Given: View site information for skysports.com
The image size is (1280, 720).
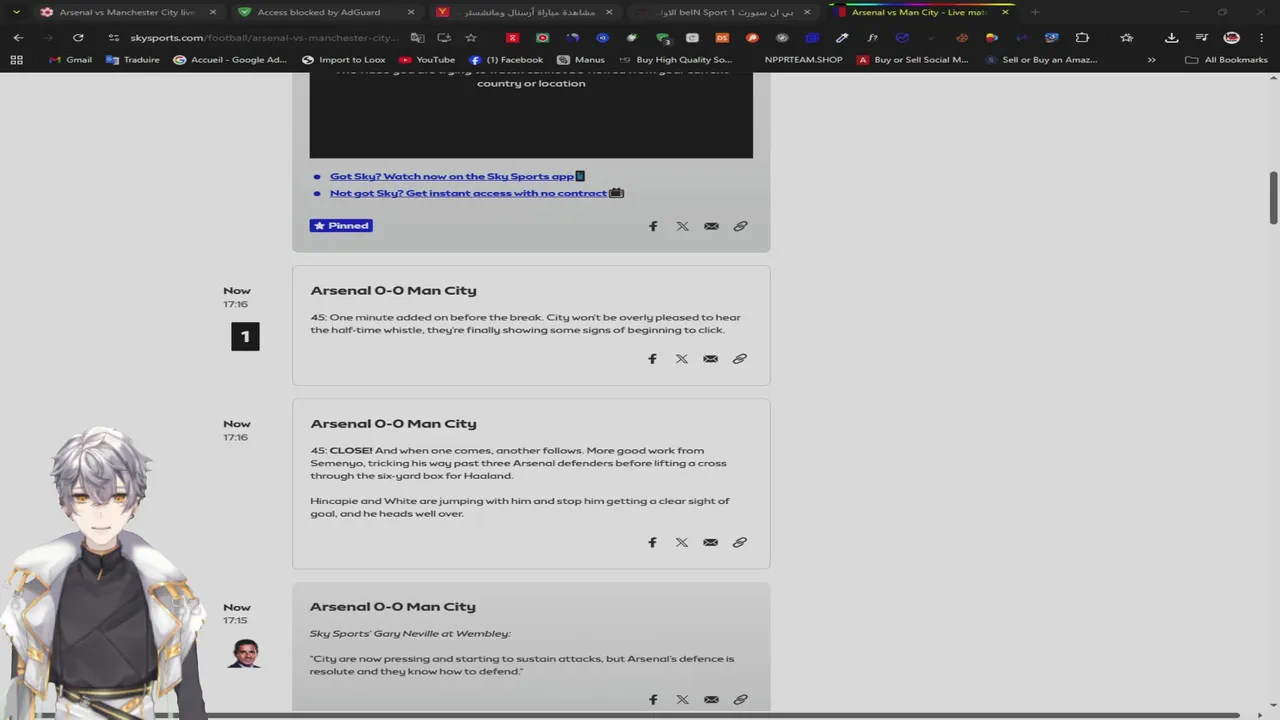Looking at the screenshot, I should pos(114,38).
